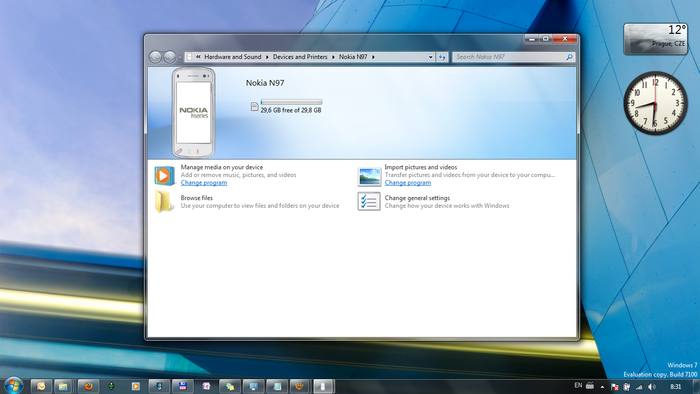Open the blue floppy disk taskbar icon

coord(183,386)
